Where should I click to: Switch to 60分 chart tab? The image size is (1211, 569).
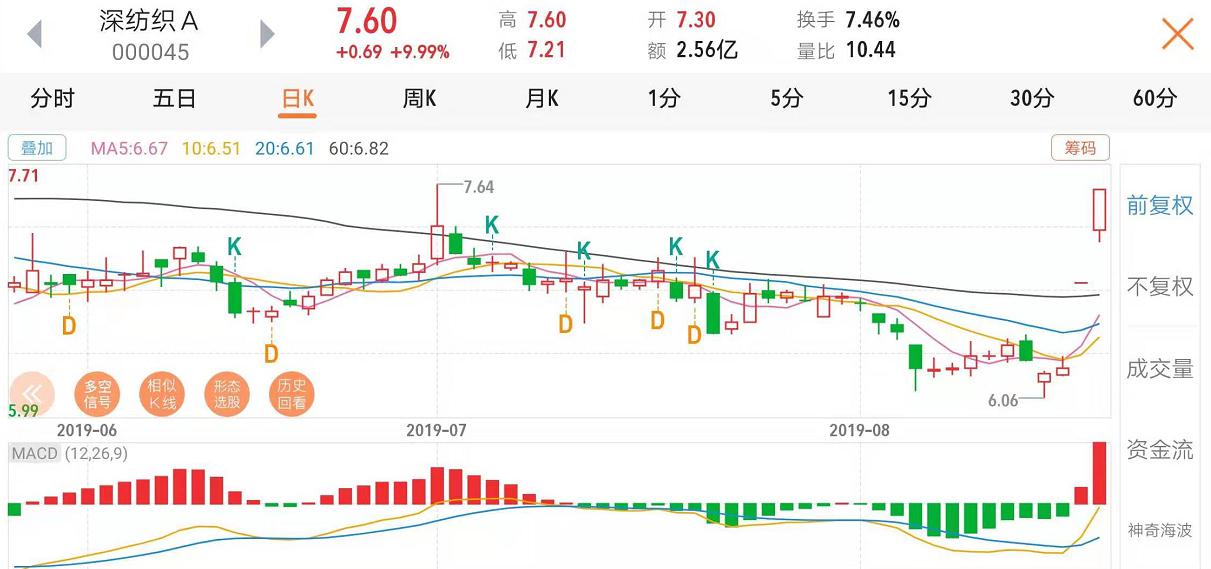pos(1155,98)
